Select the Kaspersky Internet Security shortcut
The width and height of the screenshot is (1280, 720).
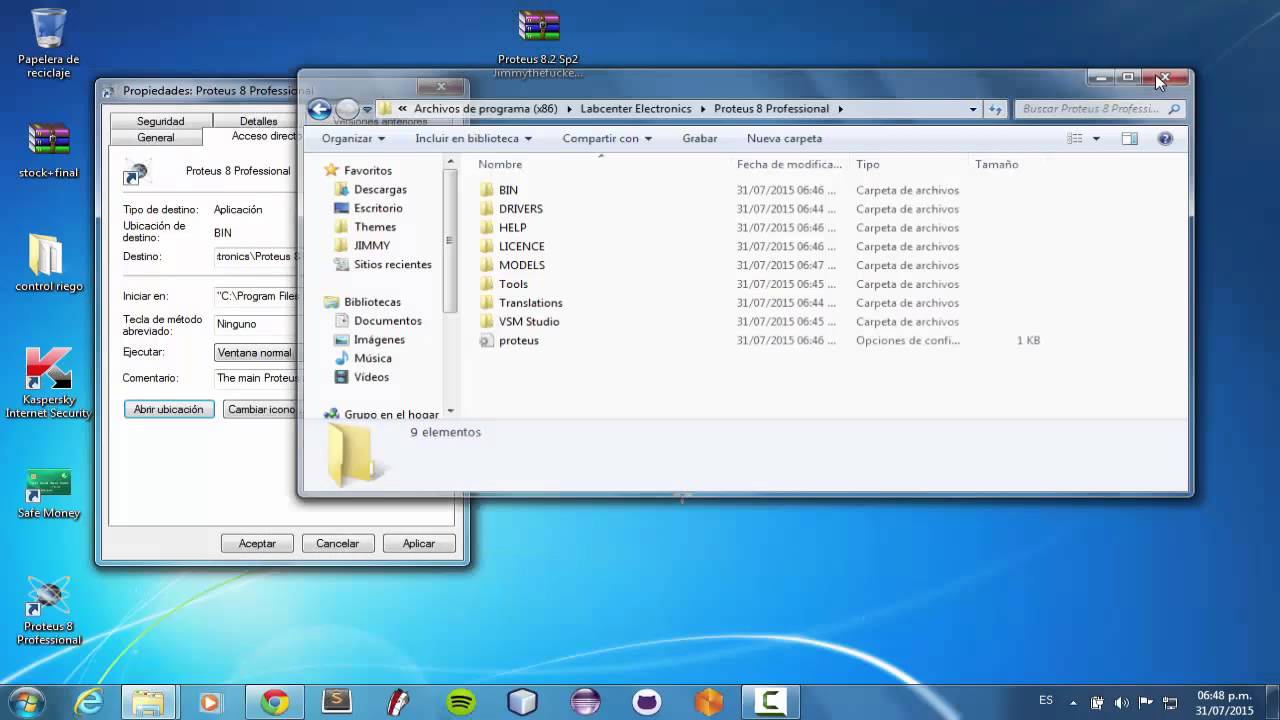pos(48,383)
